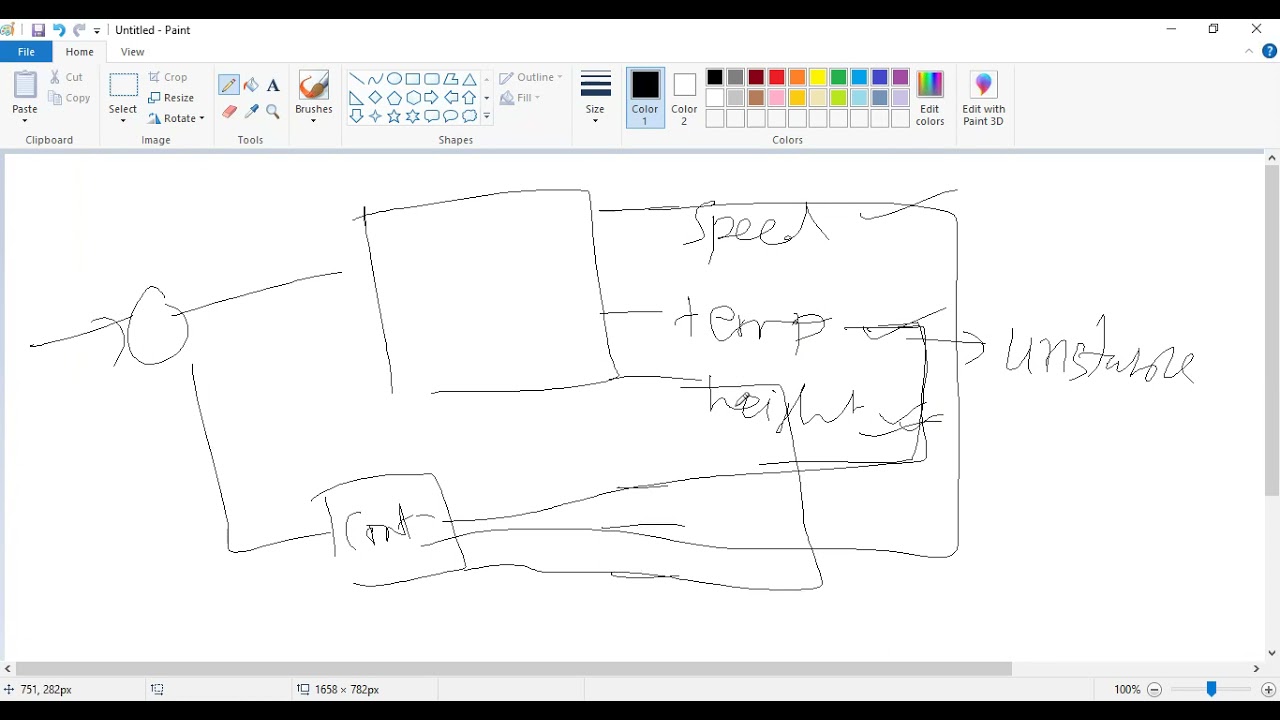Pick the purple color swatch
1280x720 pixels.
coord(900,77)
